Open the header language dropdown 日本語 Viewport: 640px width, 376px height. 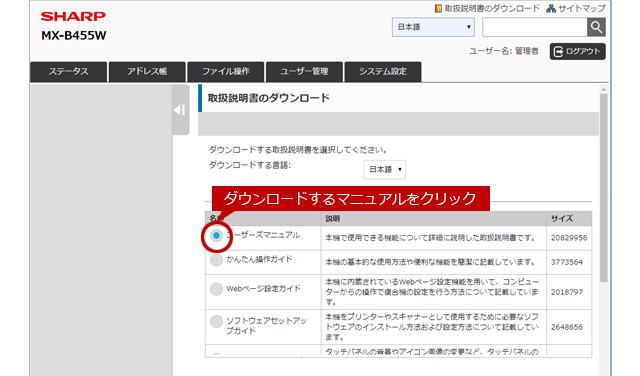433,27
